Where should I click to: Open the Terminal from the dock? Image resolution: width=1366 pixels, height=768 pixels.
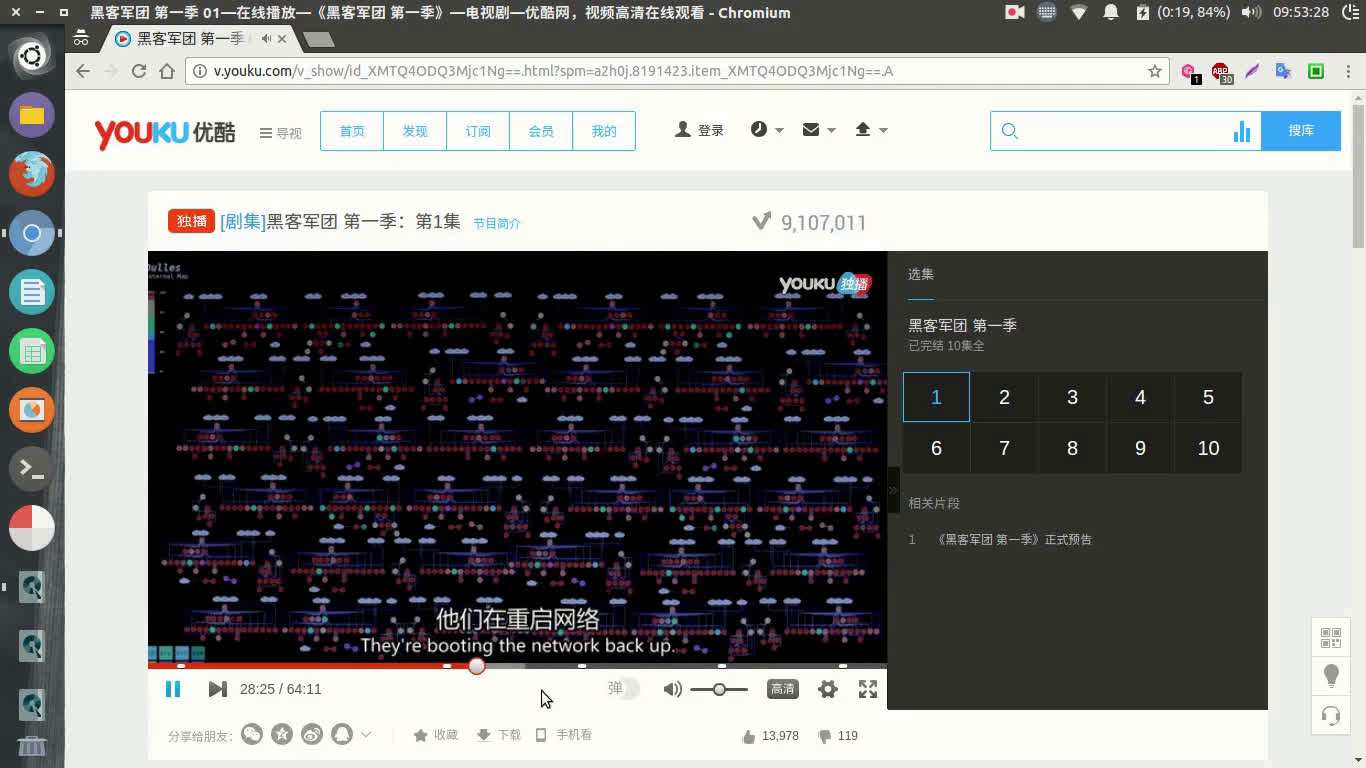click(x=32, y=468)
